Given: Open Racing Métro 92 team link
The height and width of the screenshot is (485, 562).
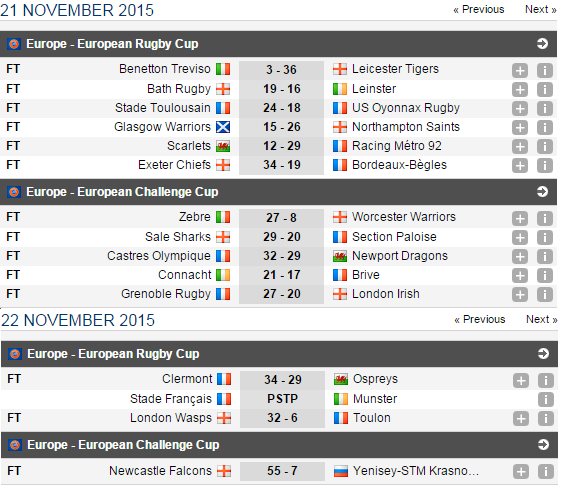Looking at the screenshot, I should click(396, 146).
